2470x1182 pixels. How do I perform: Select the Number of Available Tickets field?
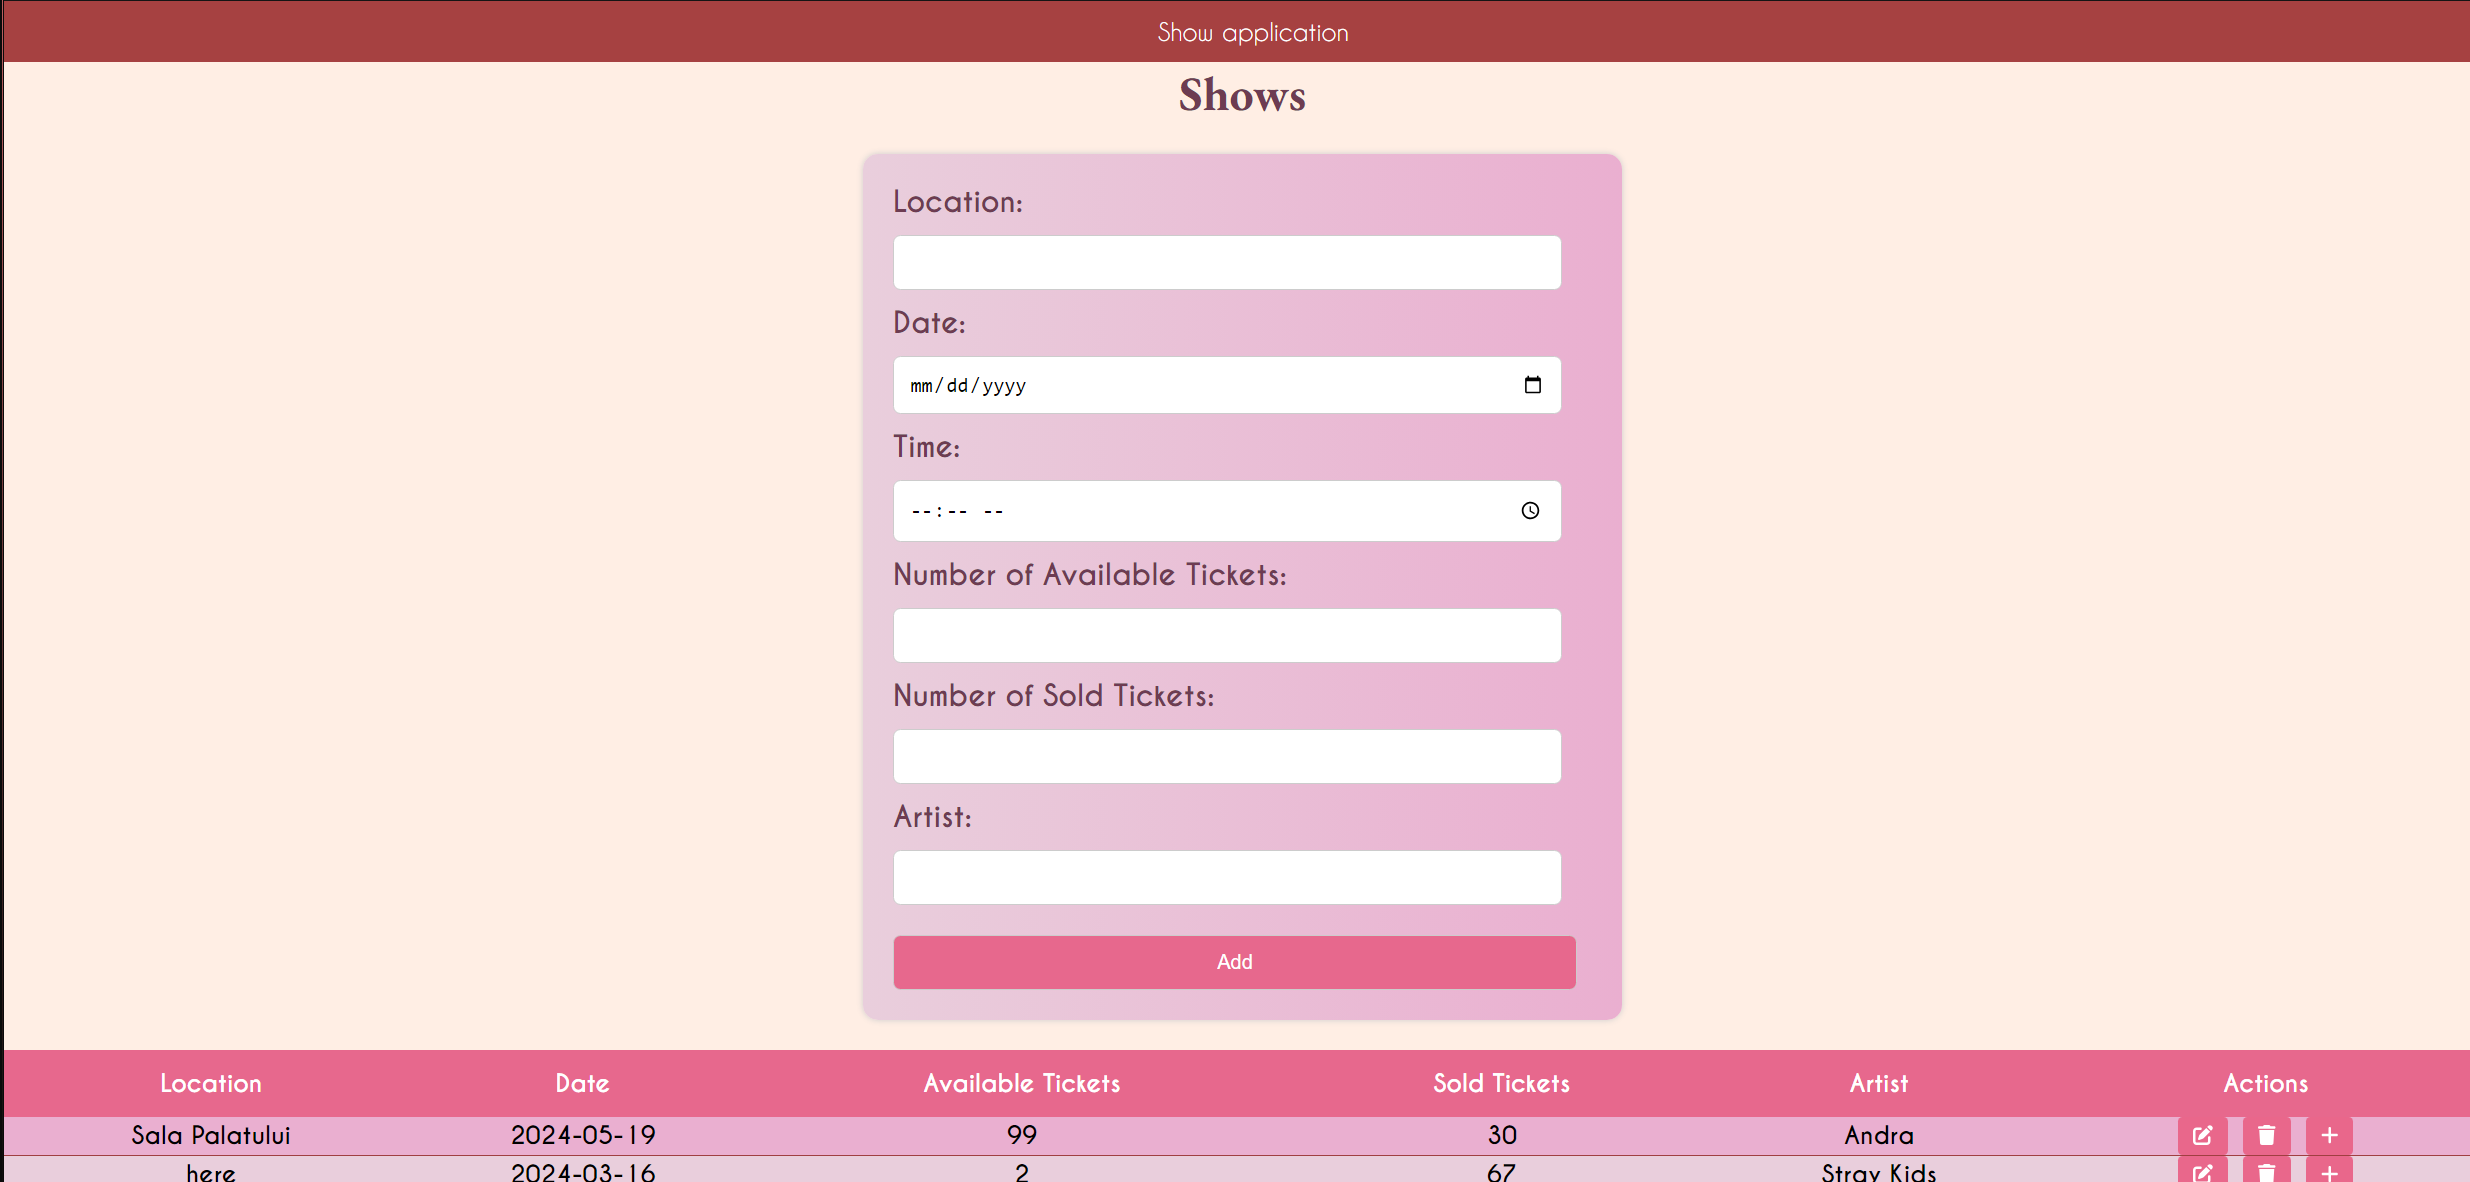tap(1226, 635)
